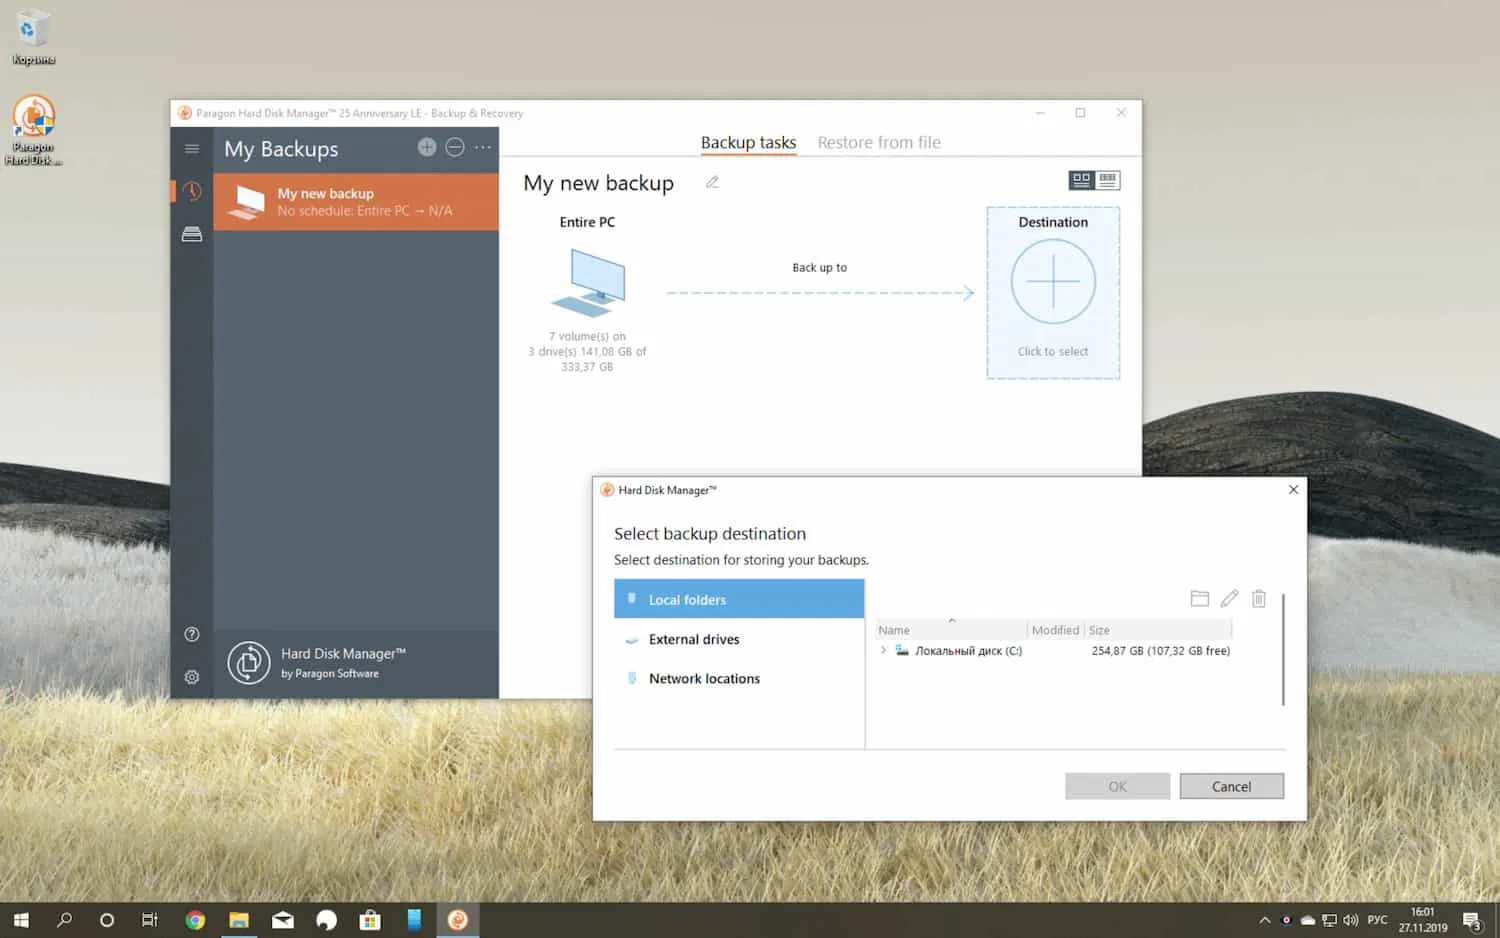Open Microsoft Store from the taskbar

(x=370, y=920)
